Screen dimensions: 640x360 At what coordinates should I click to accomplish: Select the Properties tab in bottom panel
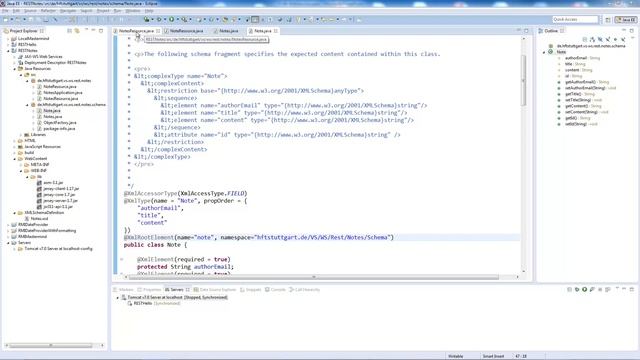click(x=149, y=290)
